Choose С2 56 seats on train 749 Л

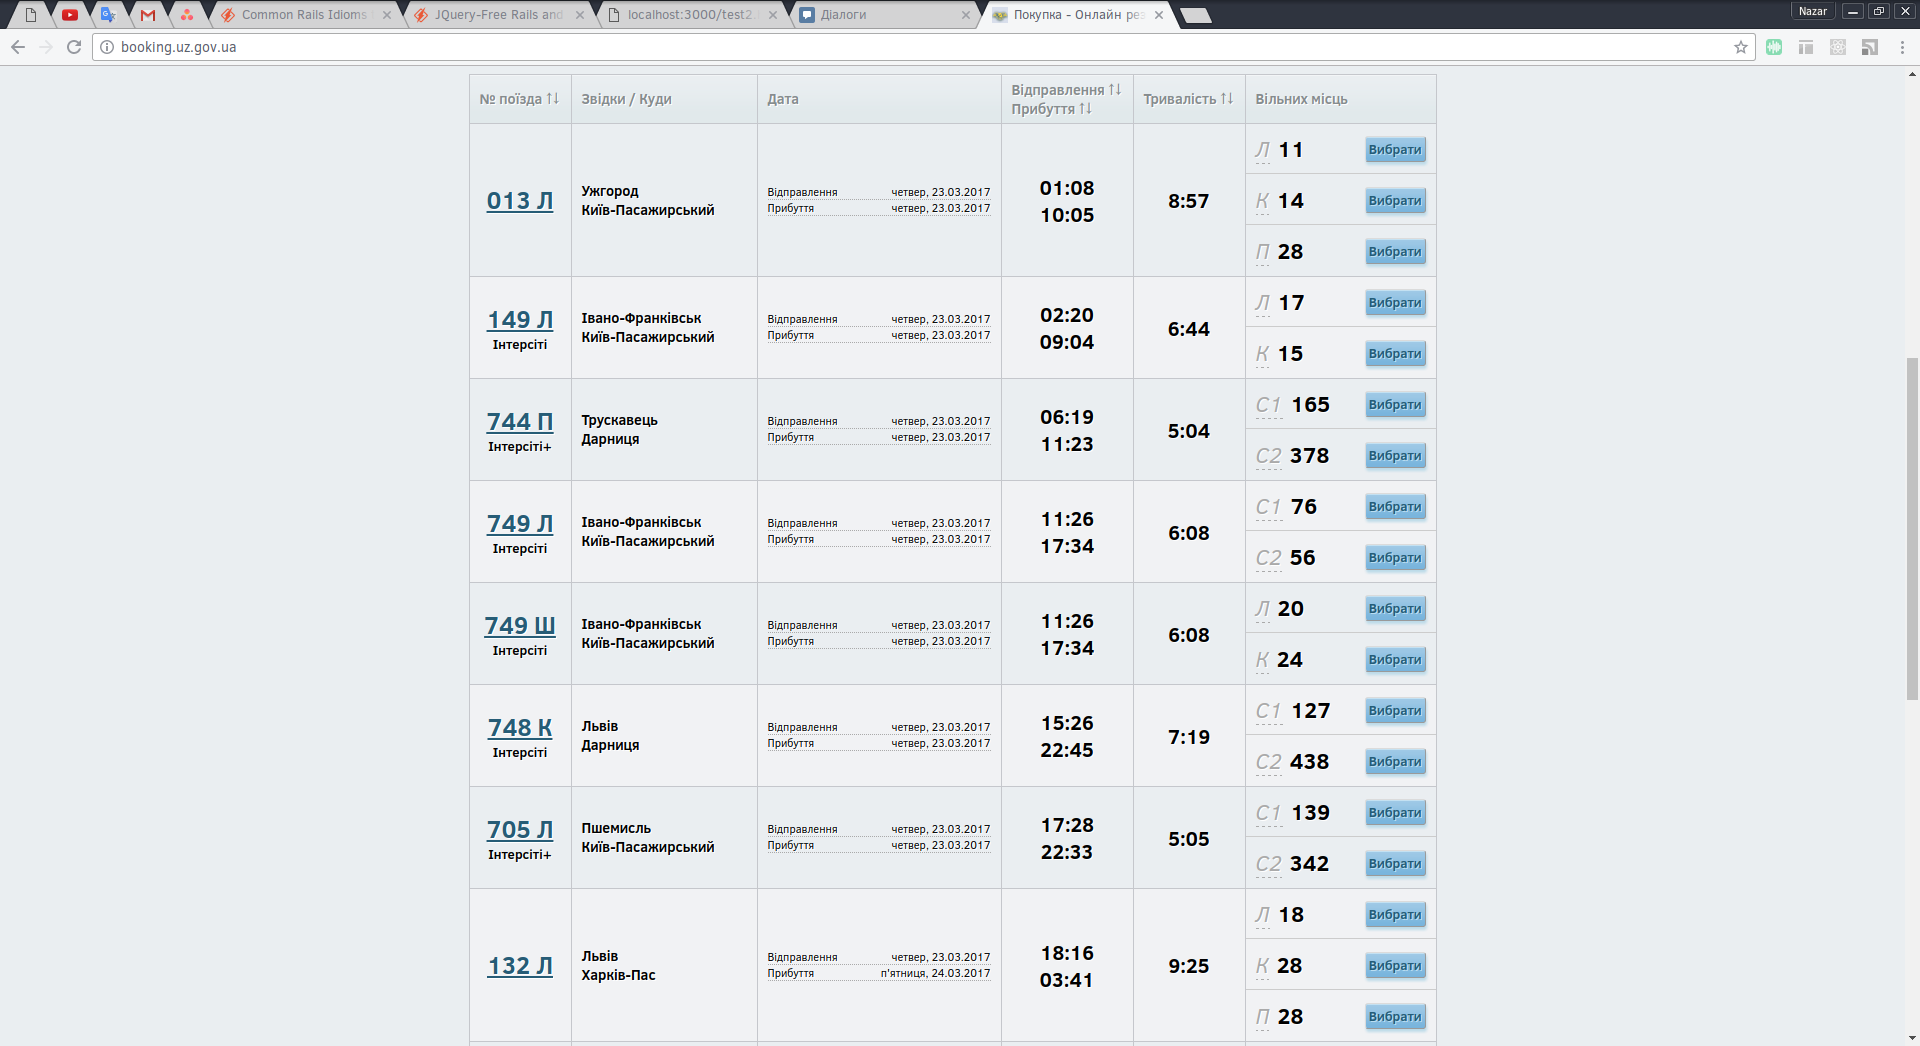click(1395, 558)
